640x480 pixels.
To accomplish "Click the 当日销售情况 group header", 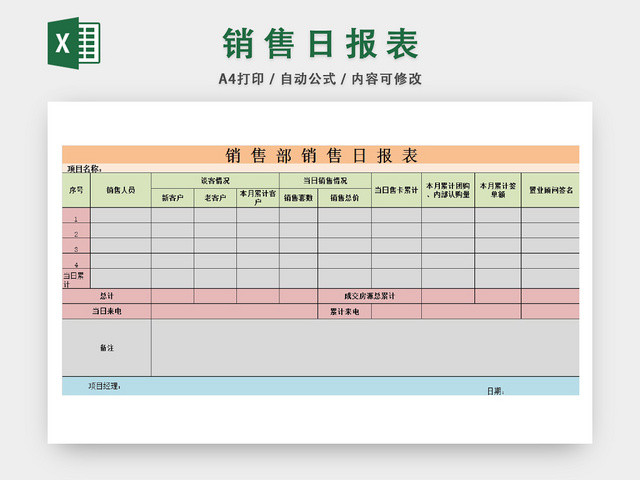I will pos(325,180).
